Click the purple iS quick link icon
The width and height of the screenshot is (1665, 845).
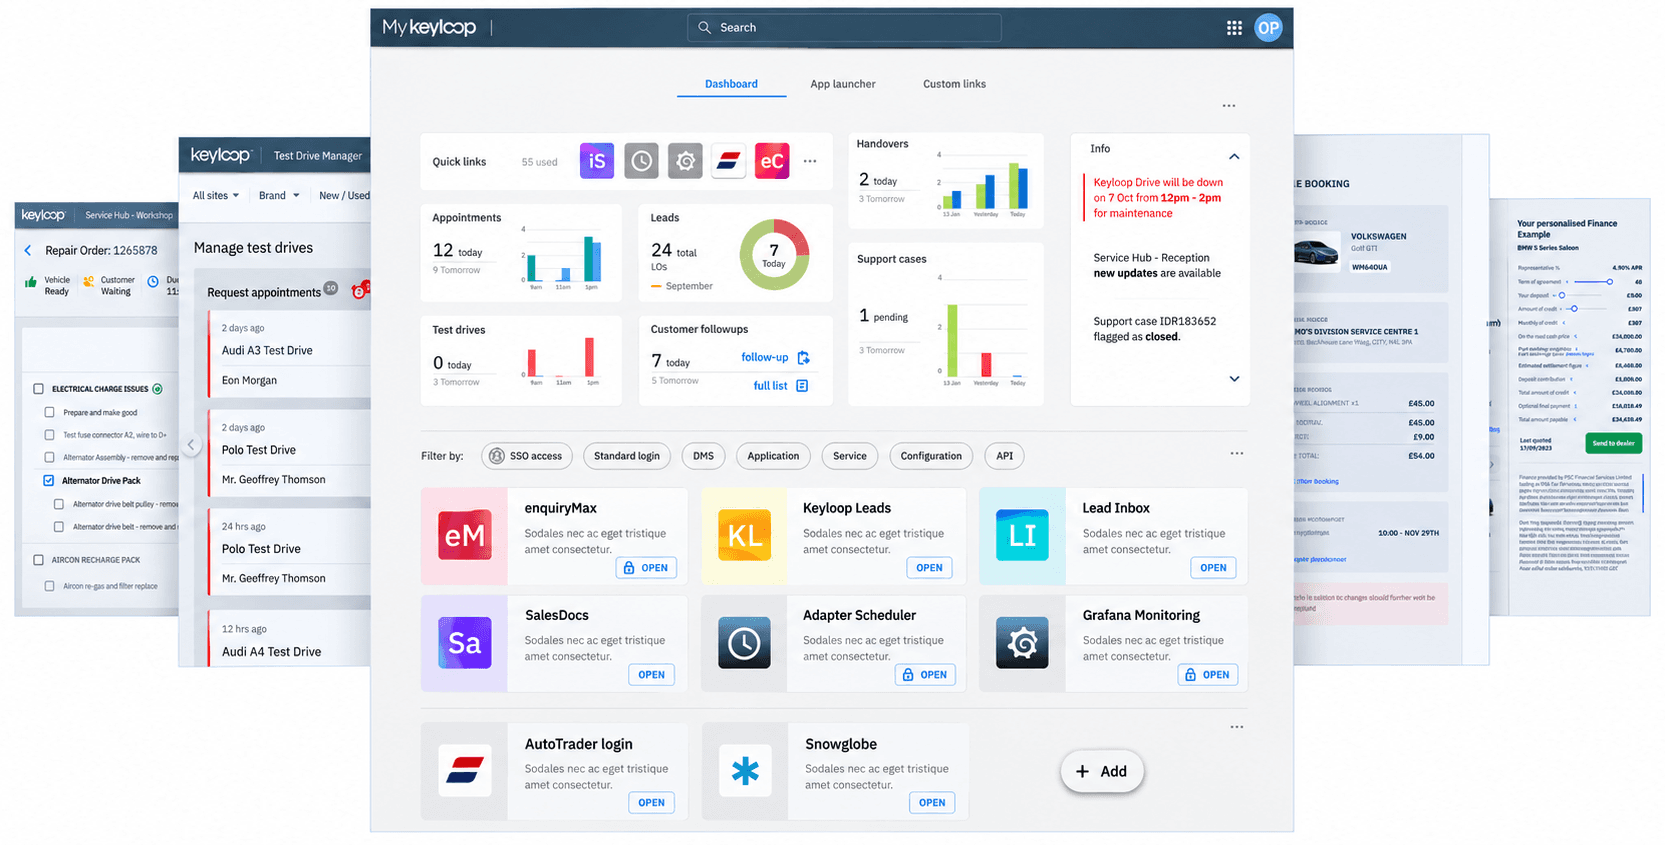point(597,161)
